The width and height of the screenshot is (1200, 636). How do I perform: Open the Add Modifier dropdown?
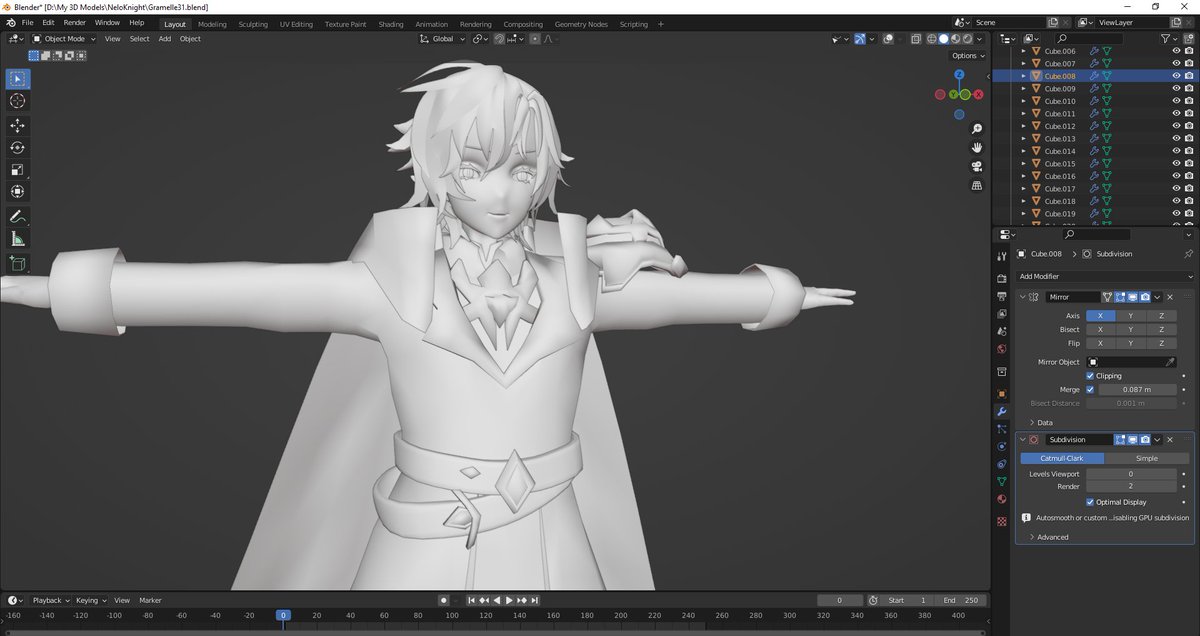[x=1105, y=277]
